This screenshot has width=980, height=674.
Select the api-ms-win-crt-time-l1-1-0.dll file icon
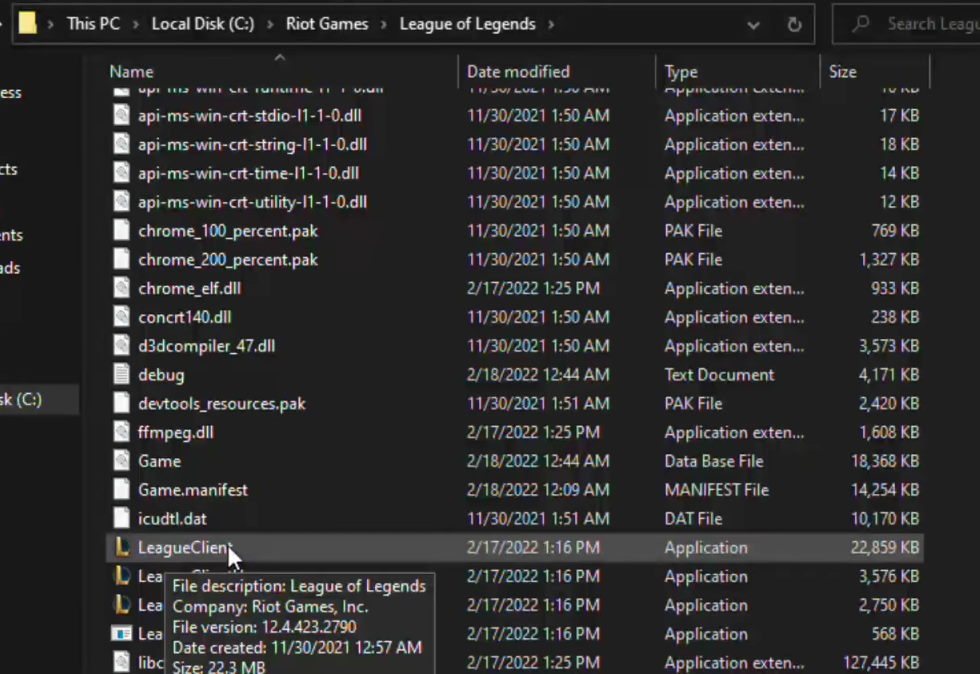[x=122, y=173]
